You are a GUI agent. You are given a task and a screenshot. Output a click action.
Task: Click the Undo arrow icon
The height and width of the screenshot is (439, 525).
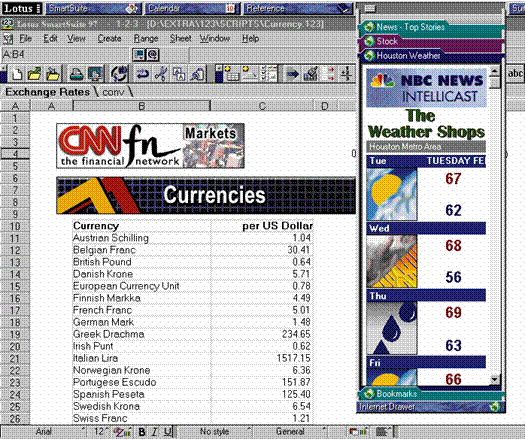(x=143, y=74)
